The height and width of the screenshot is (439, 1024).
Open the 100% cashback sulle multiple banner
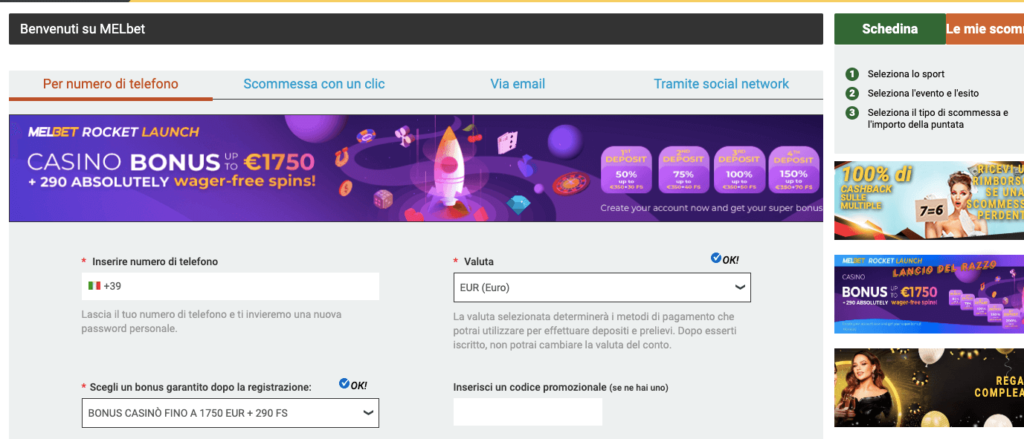coord(929,200)
